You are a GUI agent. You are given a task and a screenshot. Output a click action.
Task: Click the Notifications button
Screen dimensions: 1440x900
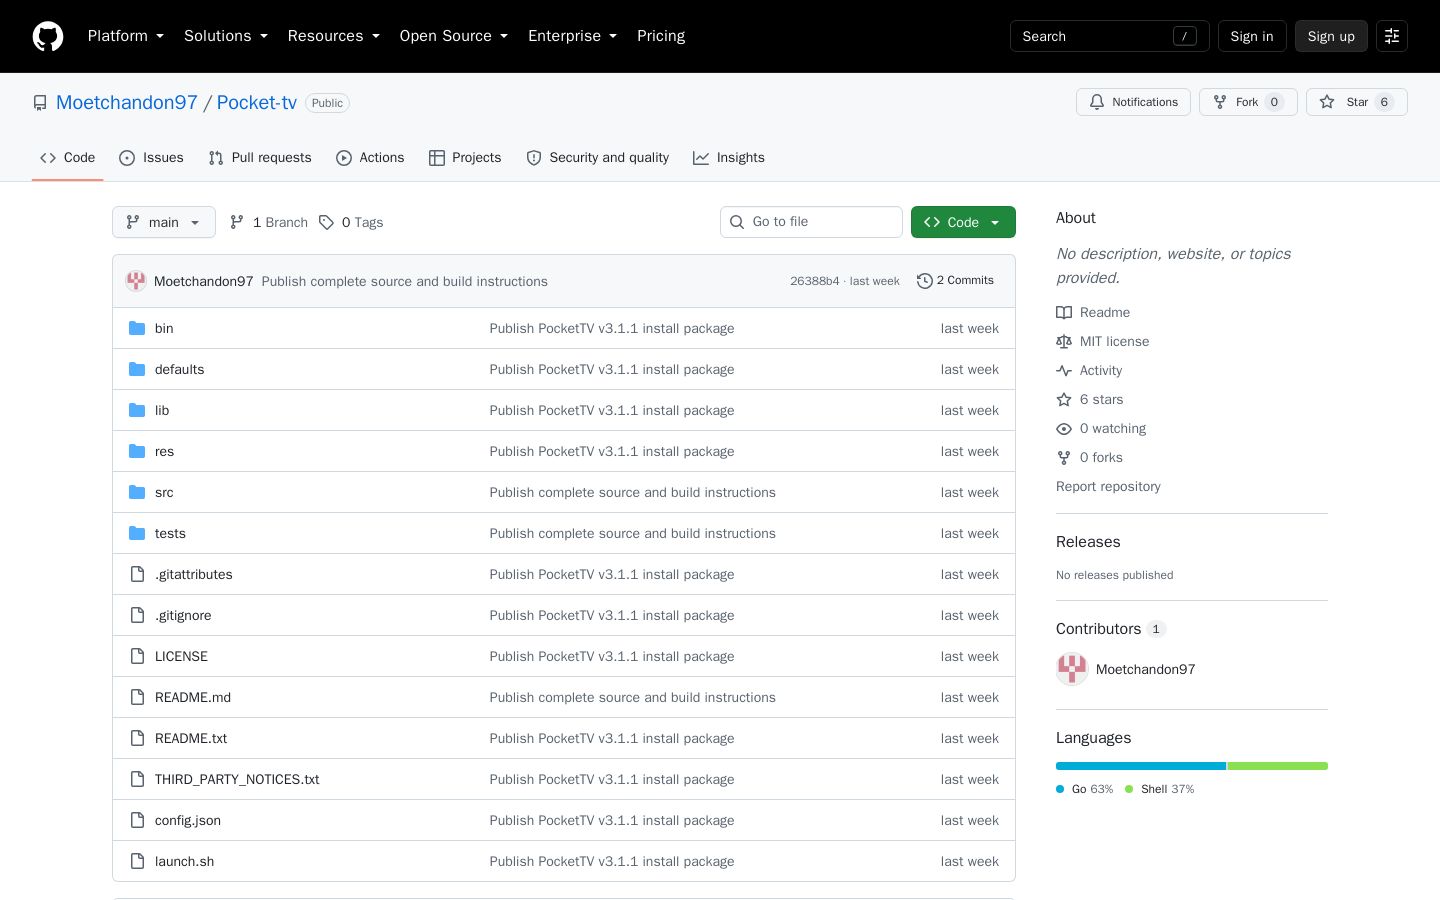[1133, 102]
